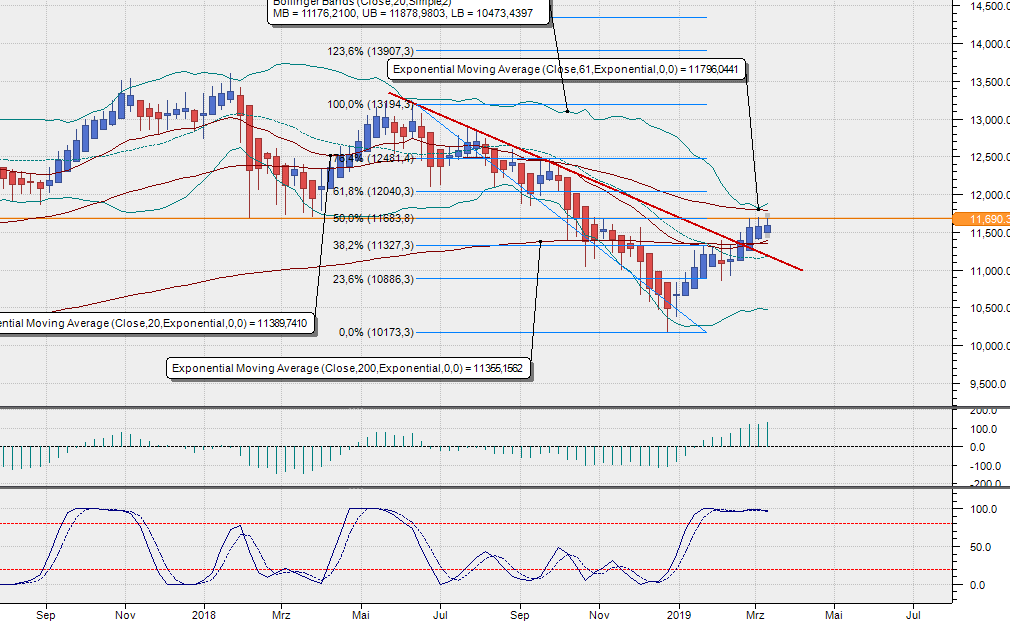This screenshot has height=631, width=1010.
Task: Select the Exponential Moving Average (Close,61) label
Action: (x=566, y=69)
